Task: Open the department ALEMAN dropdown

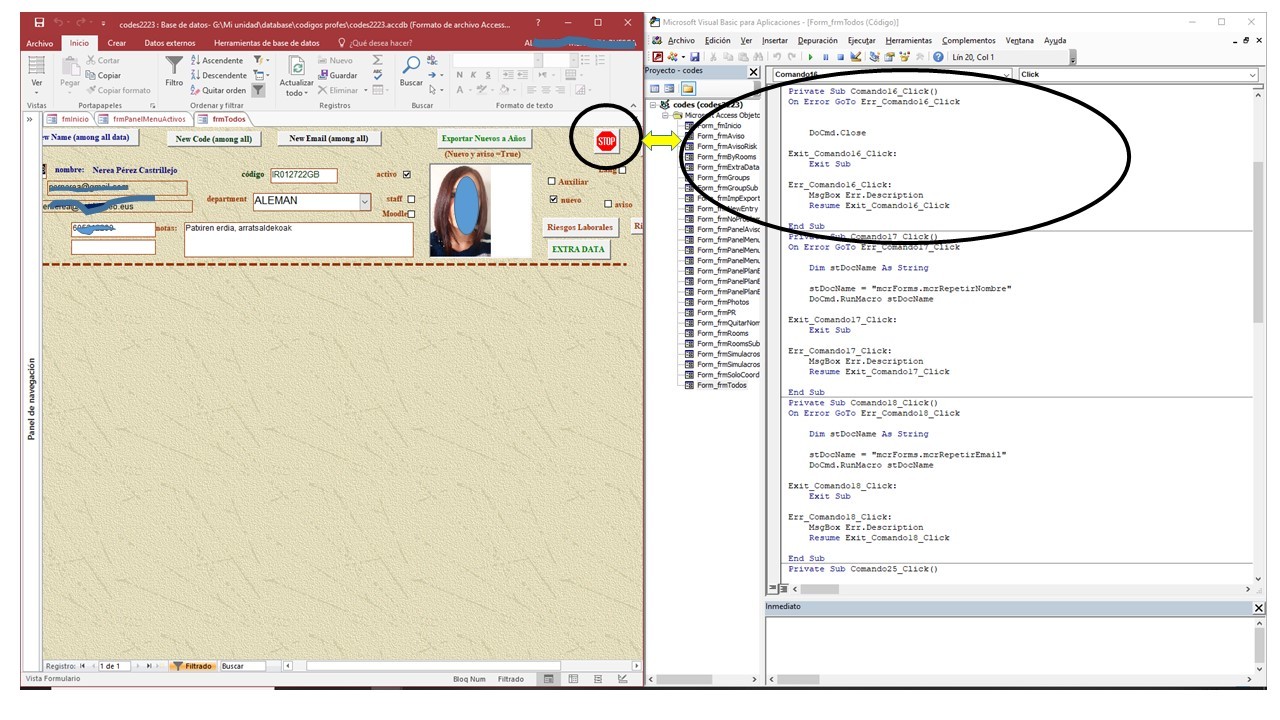Action: (x=363, y=201)
